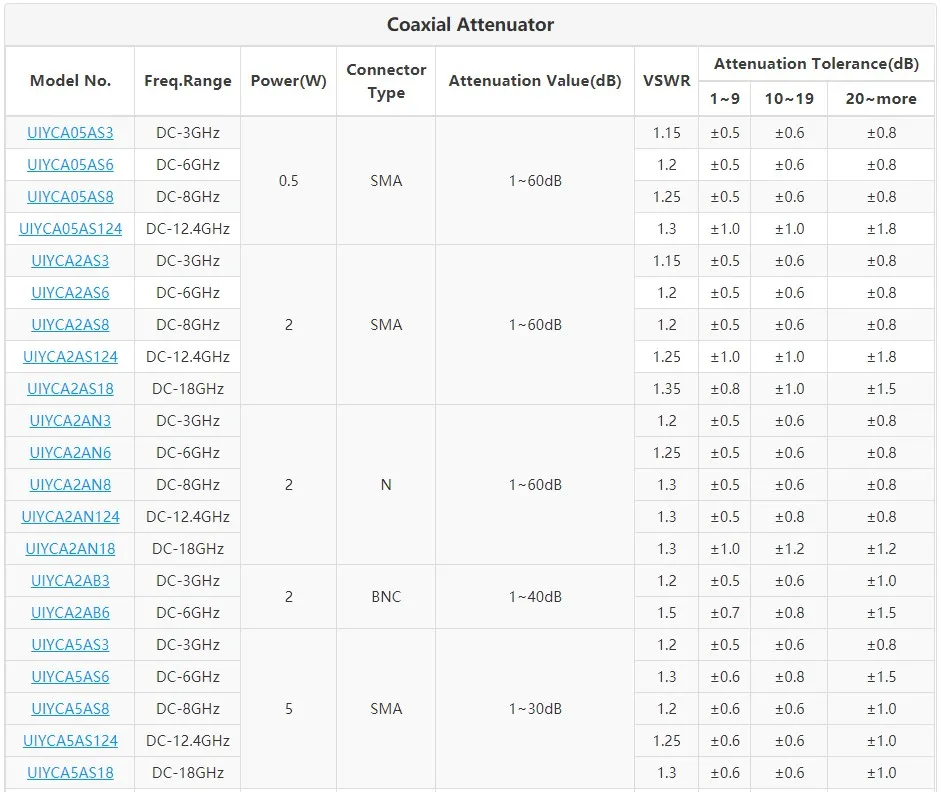The image size is (941, 792).
Task: Open the UIYCA2AN6 link
Action: (x=70, y=453)
